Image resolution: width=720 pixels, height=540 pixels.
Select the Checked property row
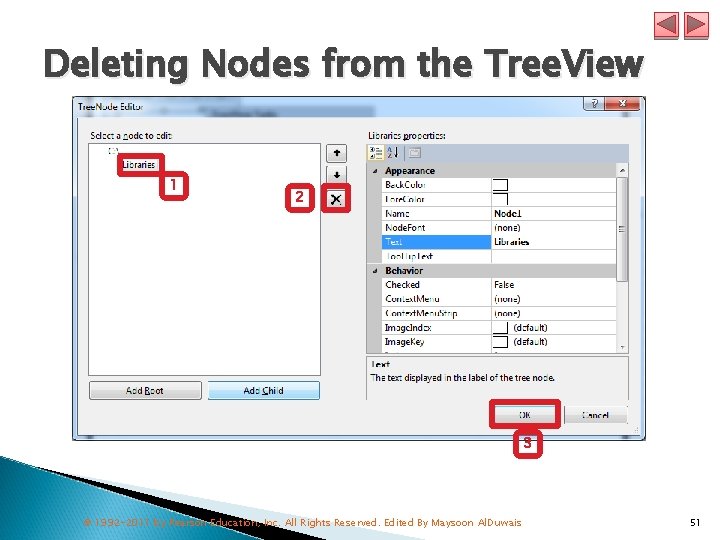499,285
